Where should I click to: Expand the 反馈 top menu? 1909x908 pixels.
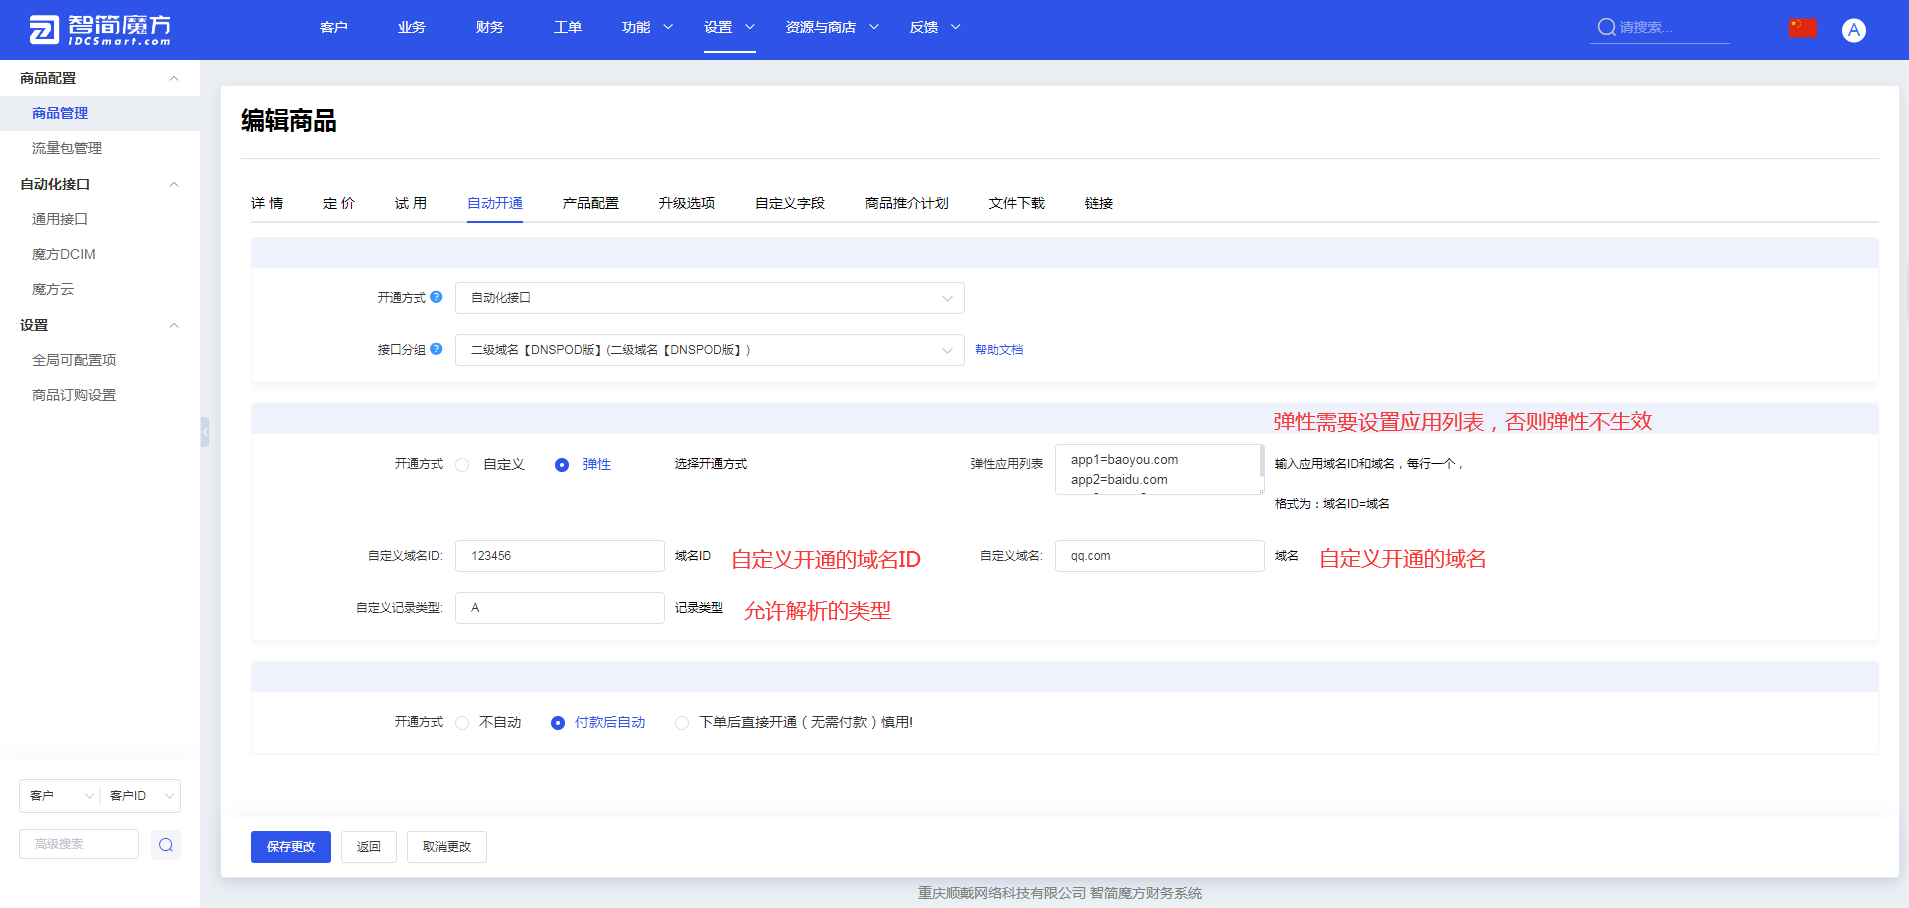(935, 27)
